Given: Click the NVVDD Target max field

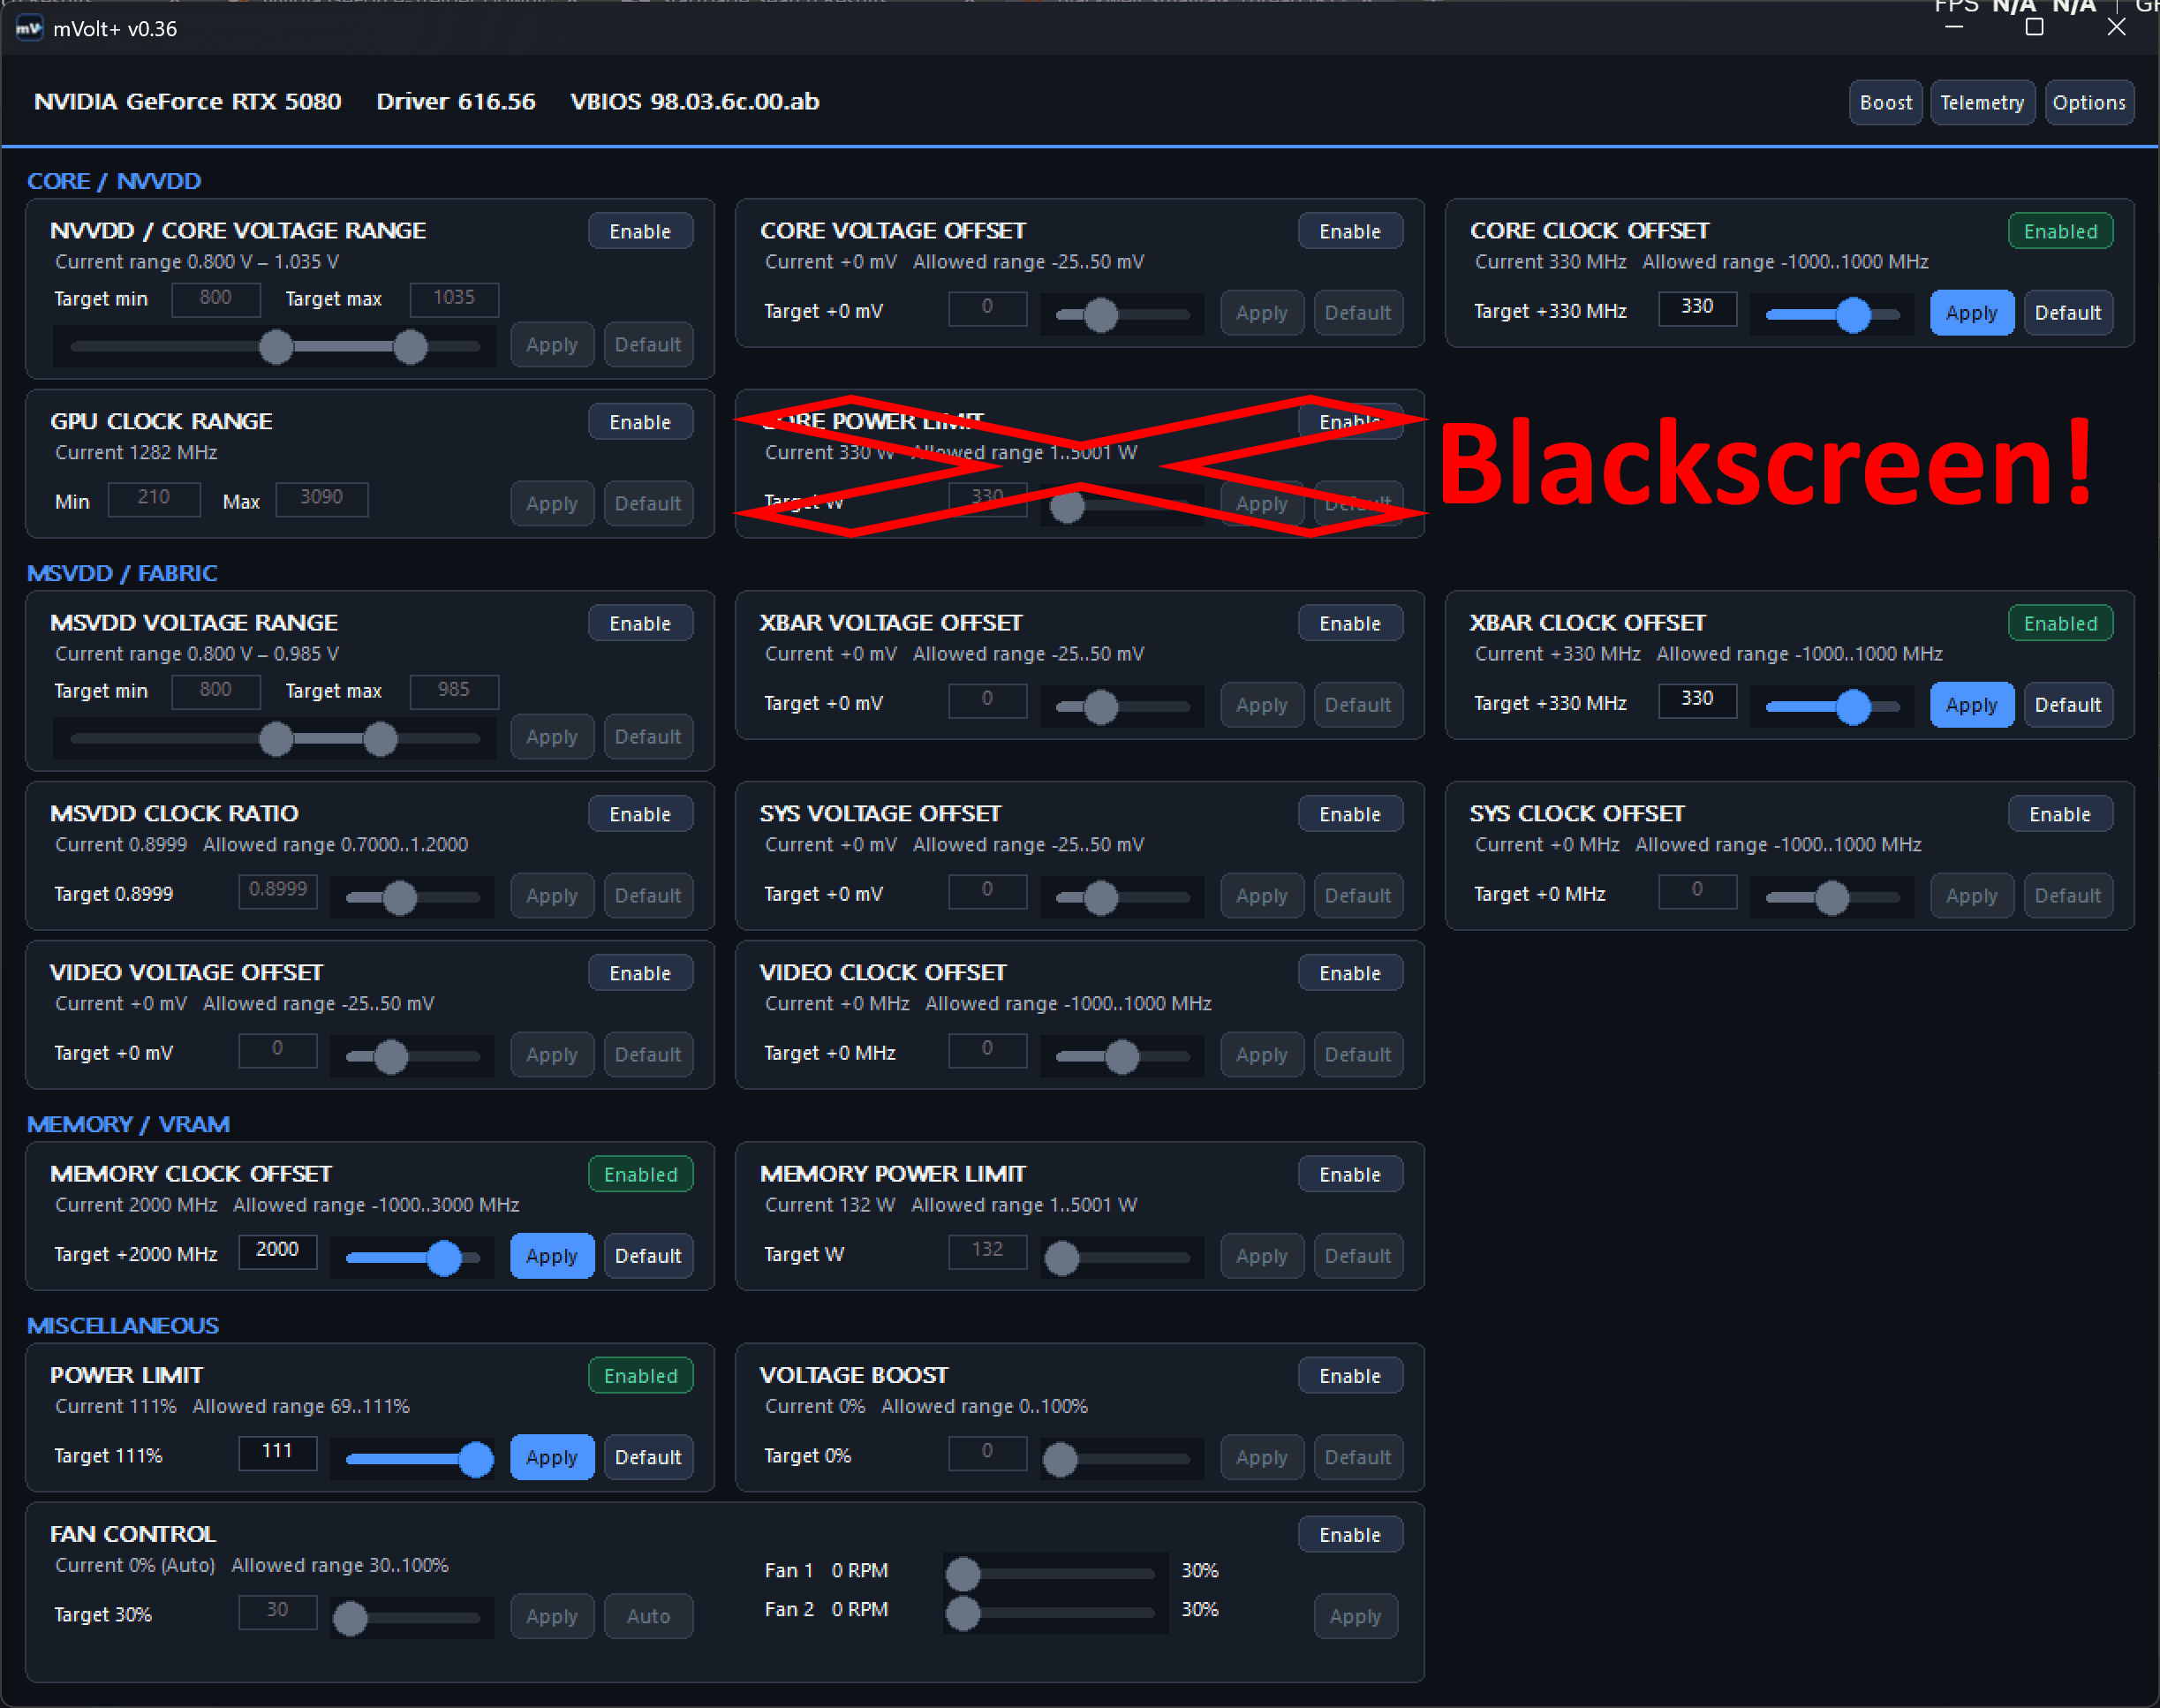Looking at the screenshot, I should tap(454, 299).
